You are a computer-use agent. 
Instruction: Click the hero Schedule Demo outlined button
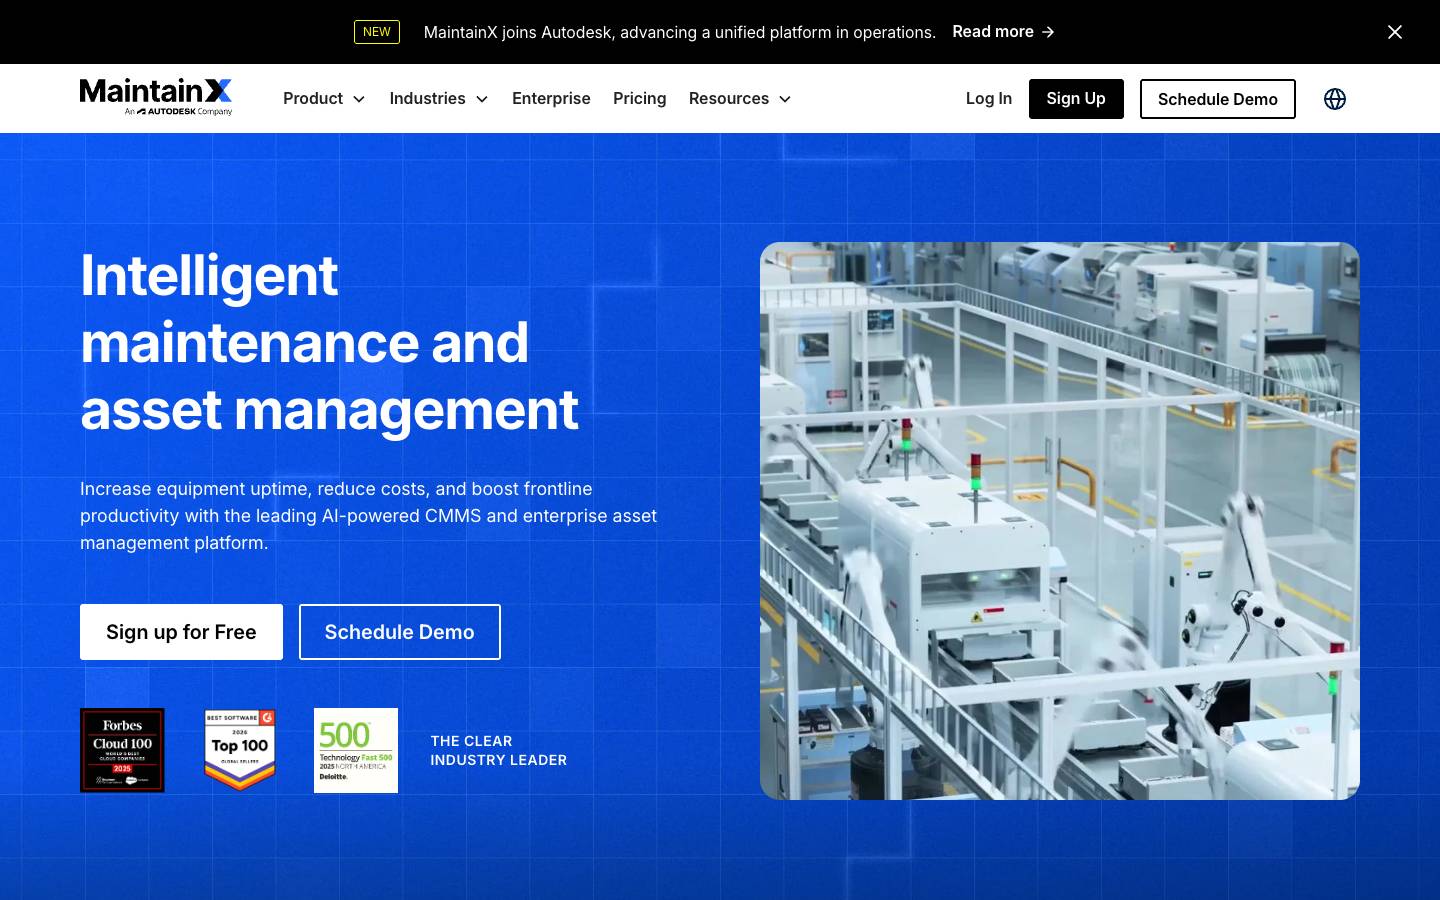pos(400,632)
